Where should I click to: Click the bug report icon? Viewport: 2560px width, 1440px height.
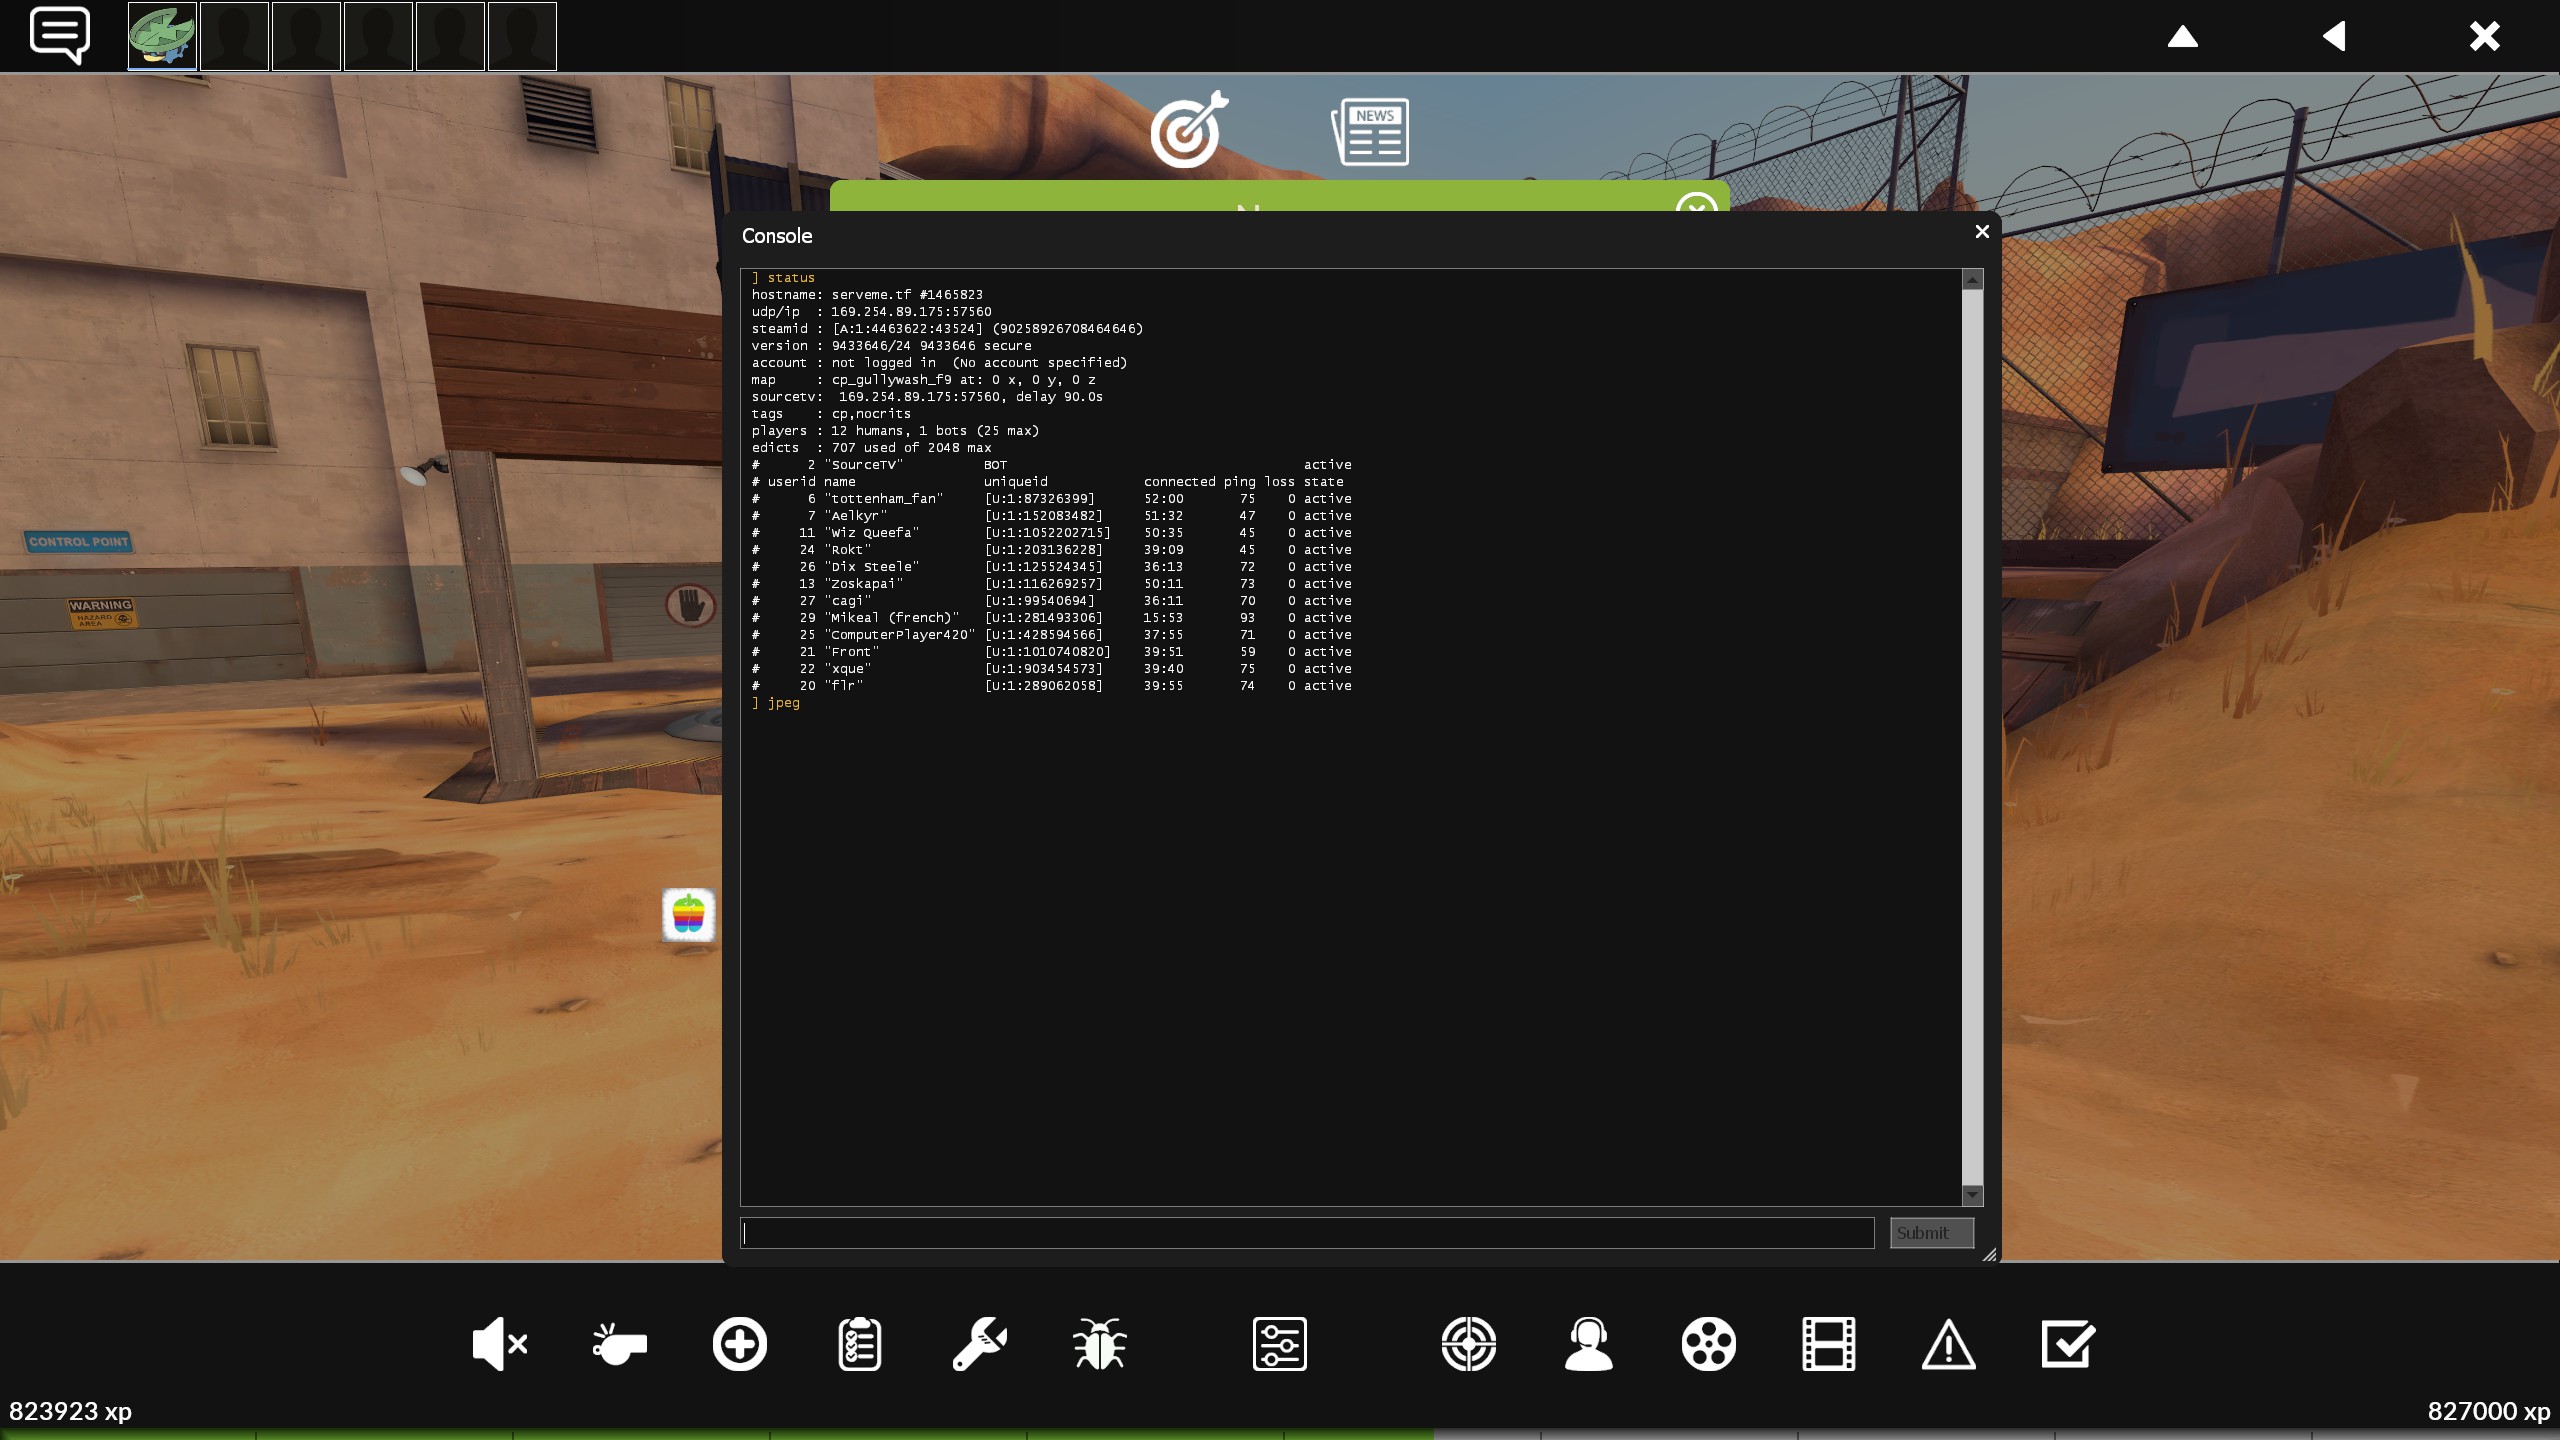(1099, 1343)
